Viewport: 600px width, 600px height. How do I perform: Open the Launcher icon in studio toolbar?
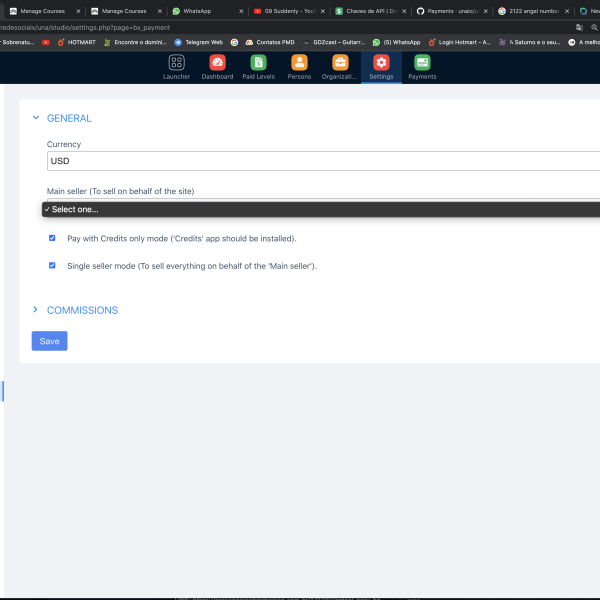pos(176,63)
